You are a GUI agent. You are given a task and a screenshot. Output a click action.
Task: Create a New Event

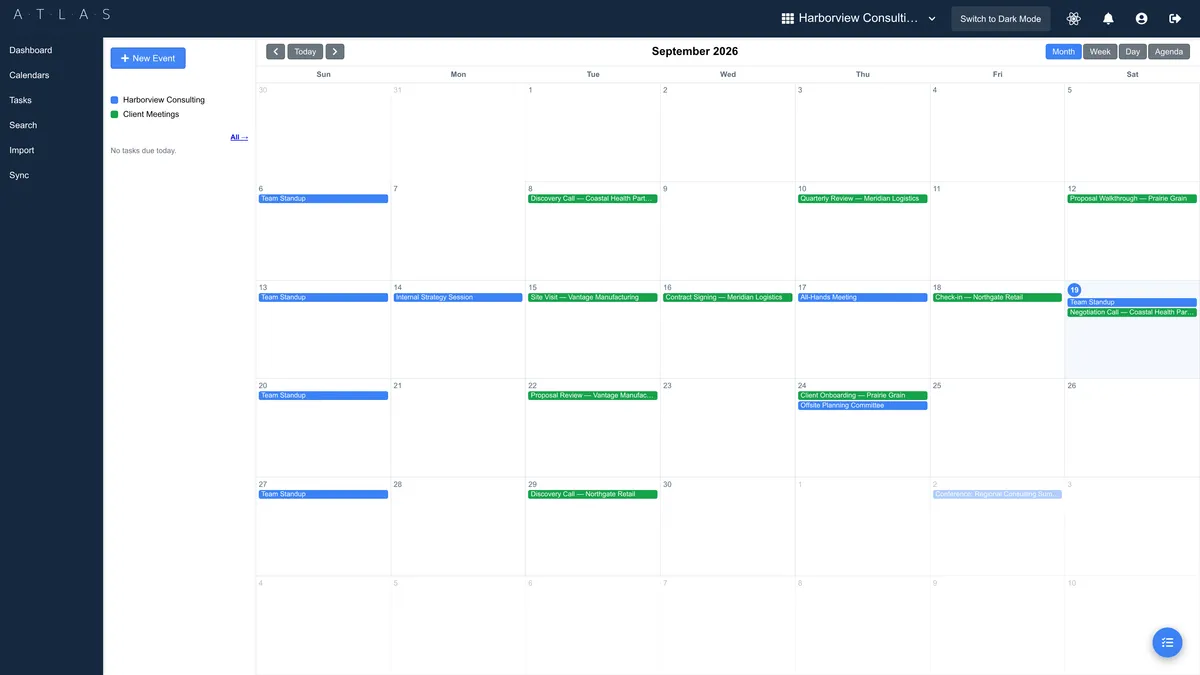tap(148, 58)
